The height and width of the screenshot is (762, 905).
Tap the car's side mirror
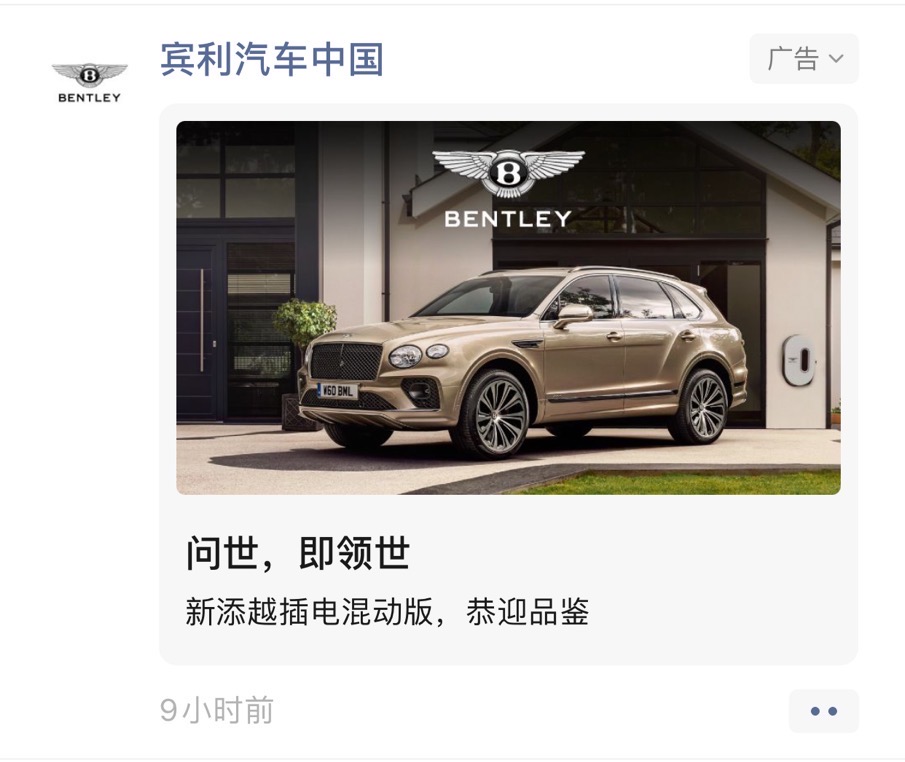[x=572, y=315]
